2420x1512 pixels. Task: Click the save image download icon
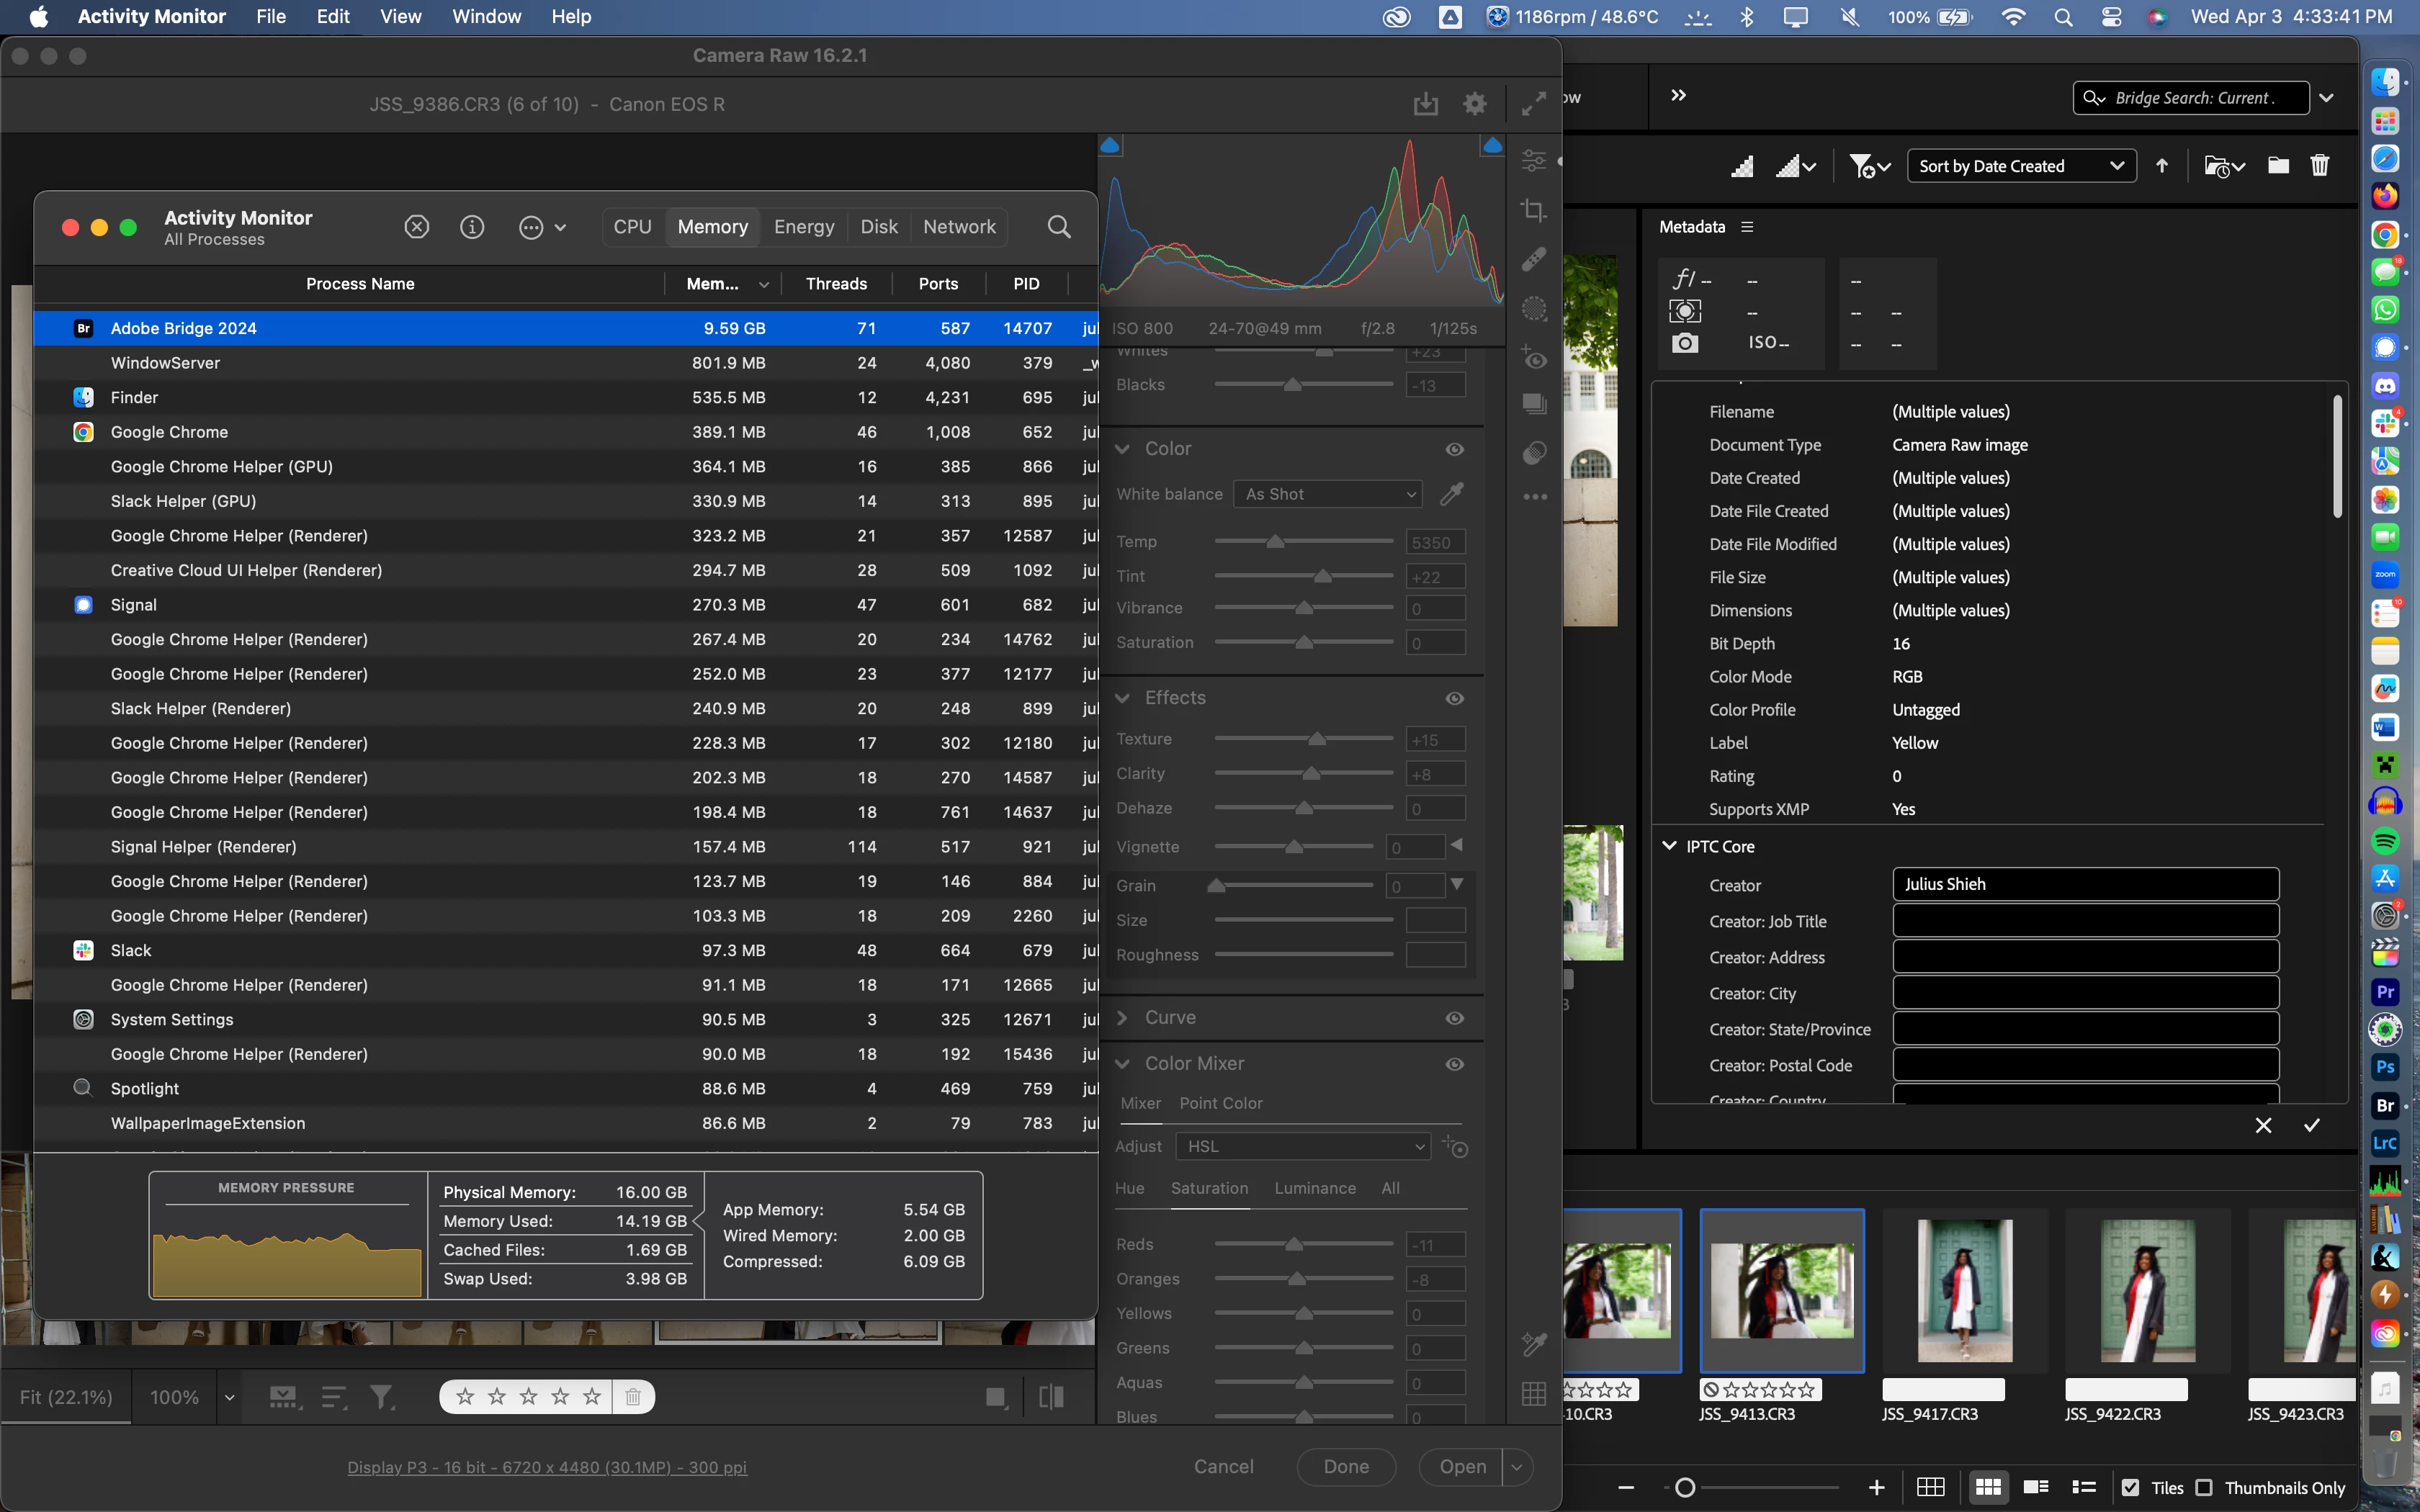(x=1426, y=104)
